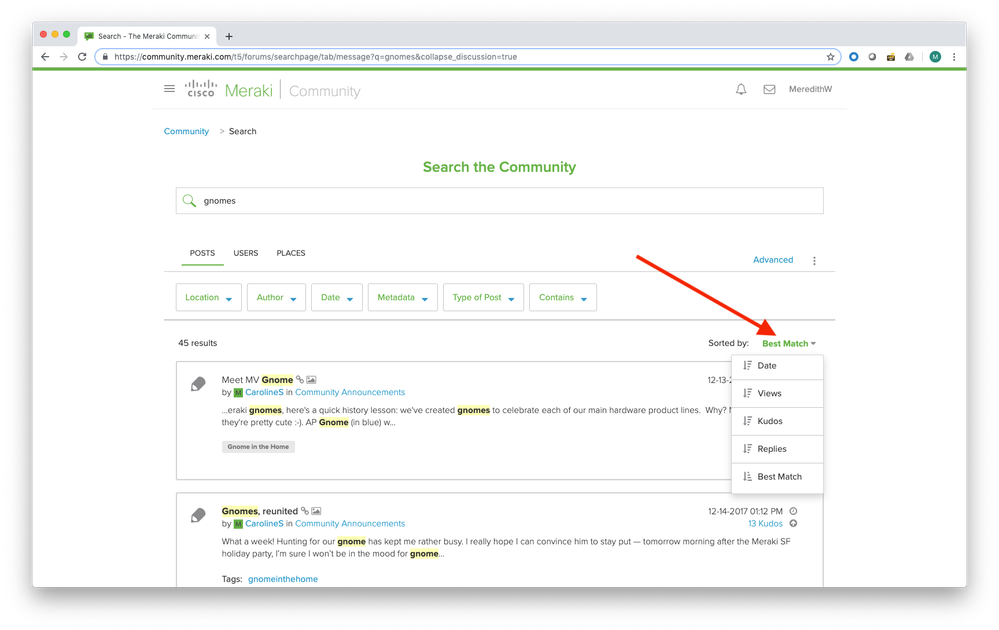This screenshot has height=630, width=999.
Task: Open the messages envelope icon
Action: tap(769, 89)
